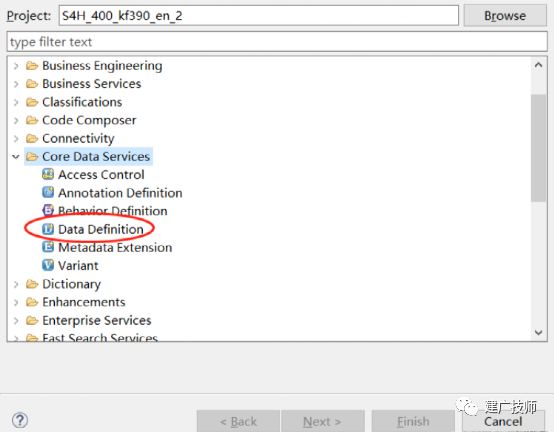Select the Classifications label
This screenshot has width=554, height=432.
(x=82, y=102)
